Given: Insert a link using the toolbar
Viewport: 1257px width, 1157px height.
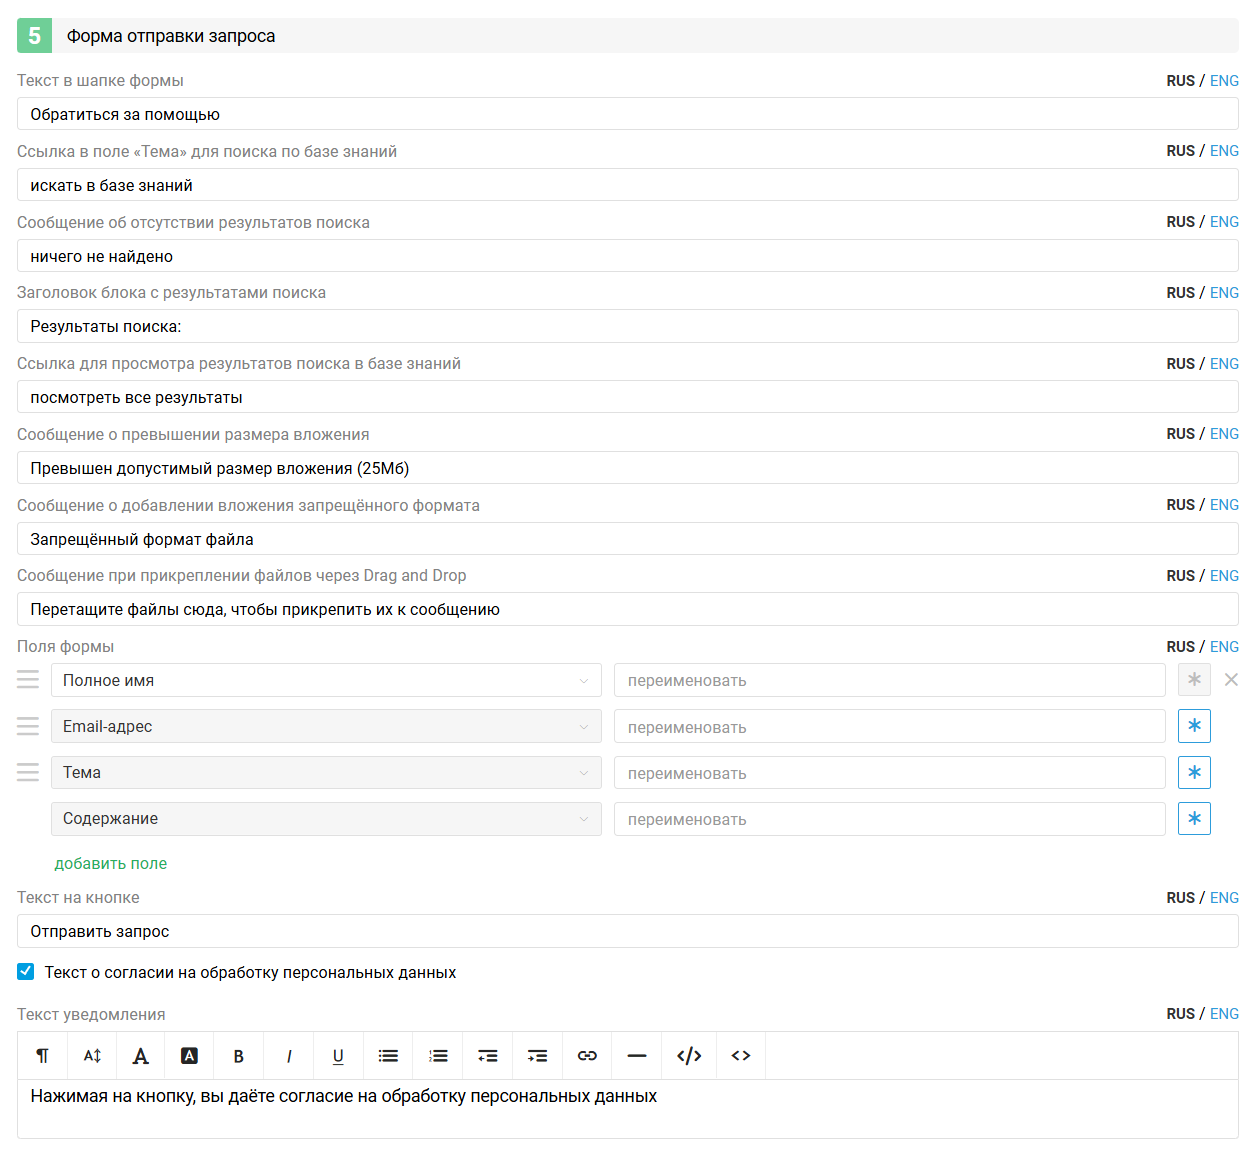Looking at the screenshot, I should coord(587,1056).
